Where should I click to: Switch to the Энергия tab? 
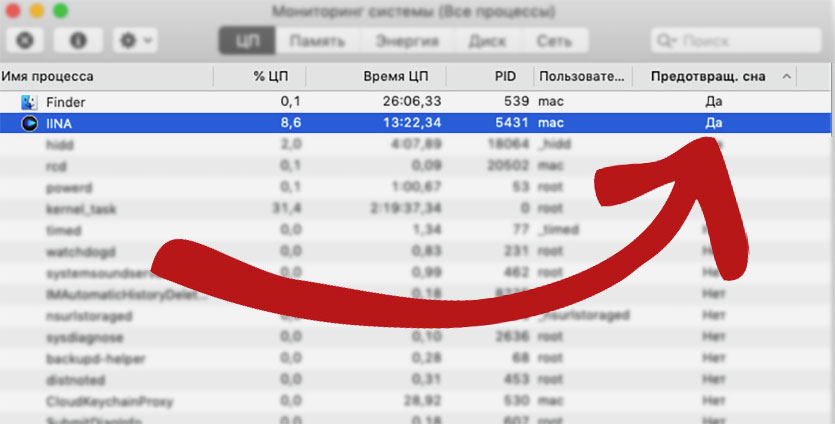407,41
